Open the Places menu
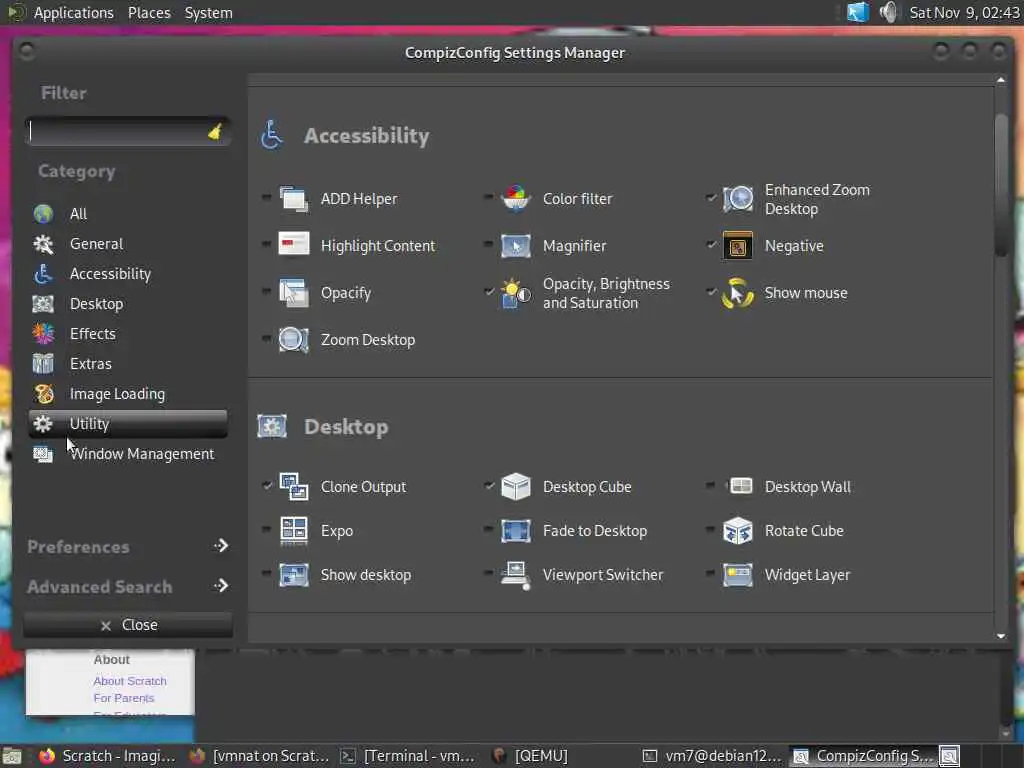This screenshot has height=768, width=1024. click(149, 12)
